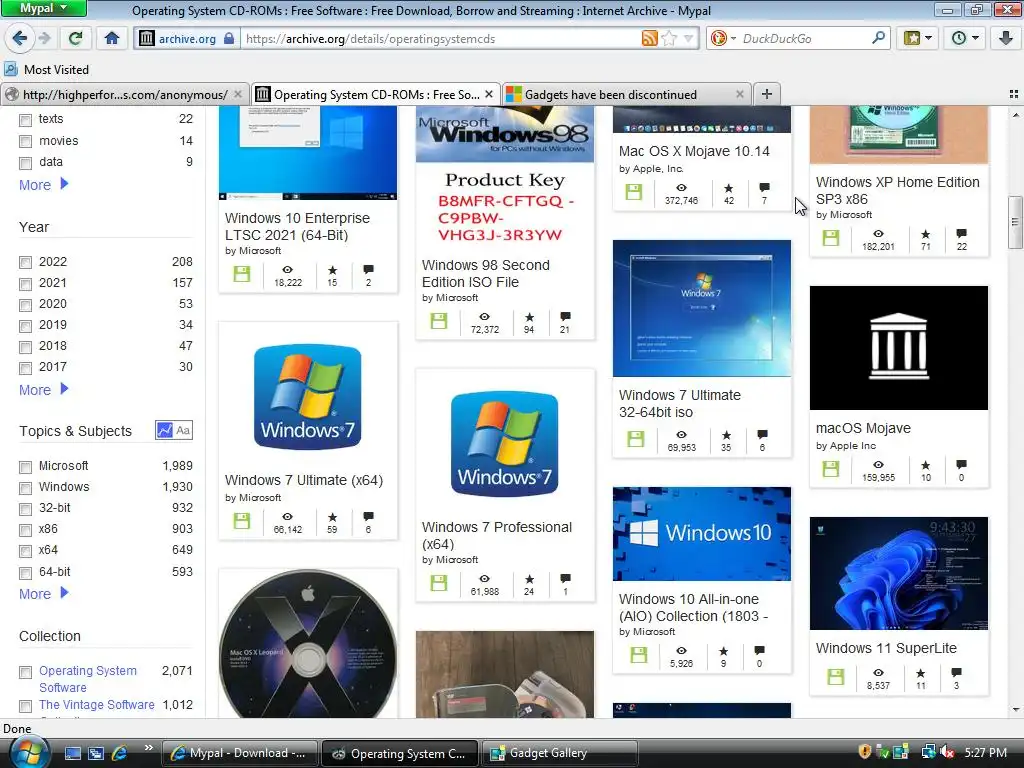This screenshot has height=768, width=1024.
Task: Click the scrollbar up arrow
Action: (1015, 115)
